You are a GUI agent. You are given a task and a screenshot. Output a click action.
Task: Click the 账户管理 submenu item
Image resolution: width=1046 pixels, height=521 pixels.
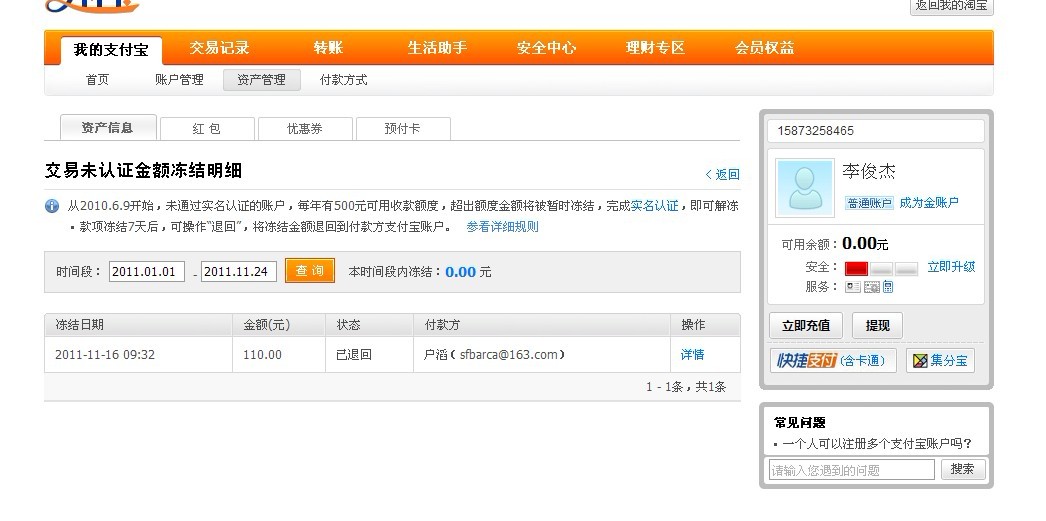tap(179, 80)
